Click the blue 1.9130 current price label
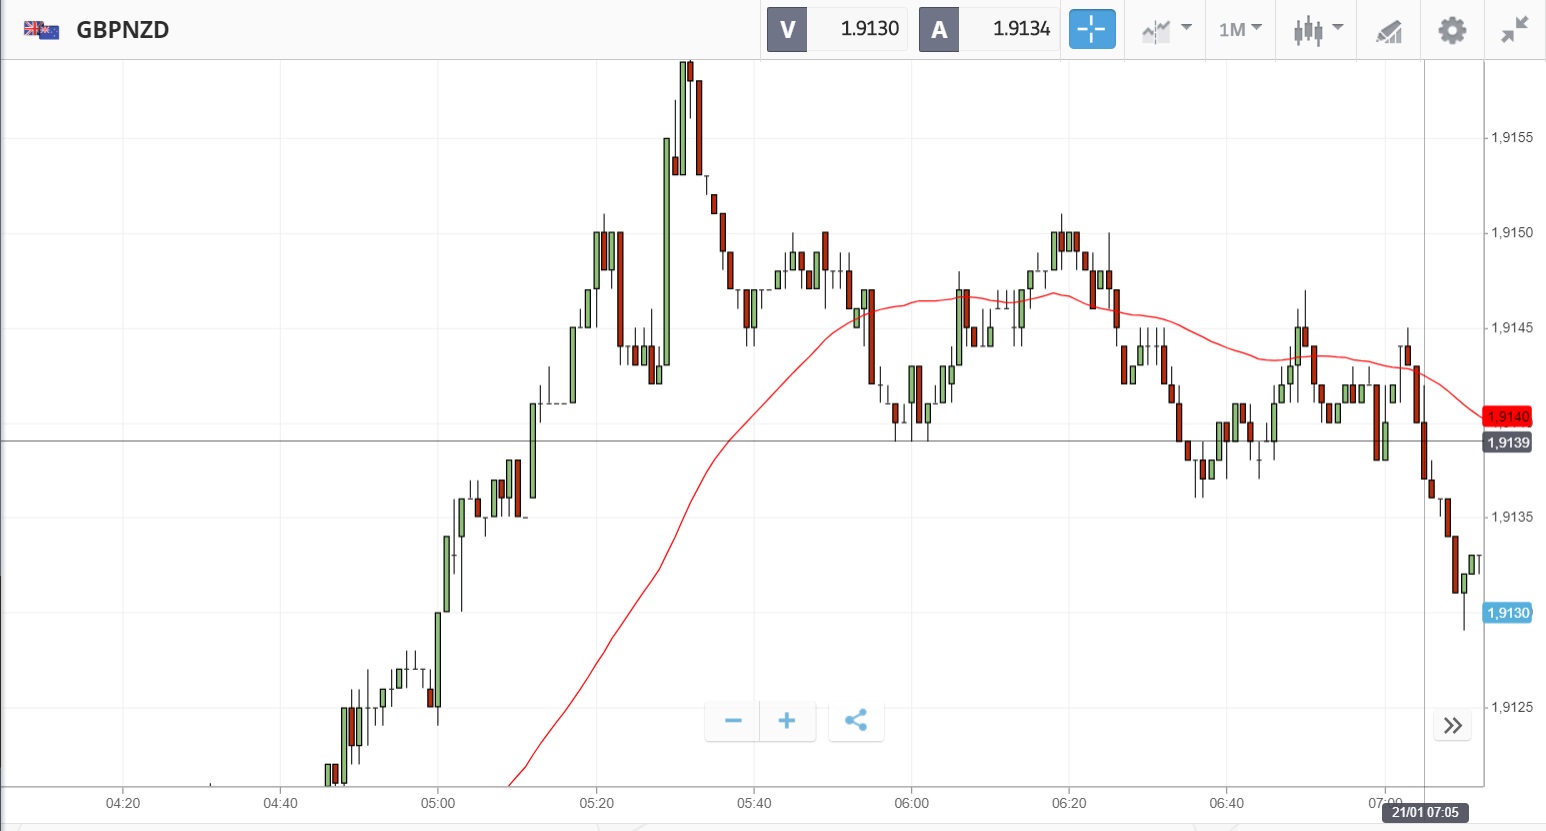This screenshot has width=1546, height=831. [x=1507, y=613]
